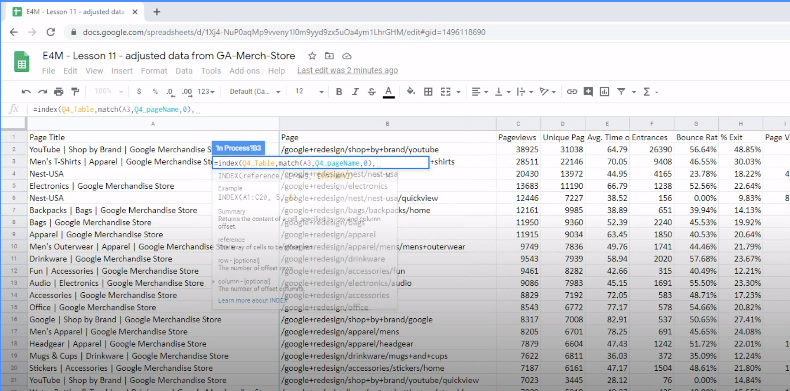The height and width of the screenshot is (391, 790).
Task: Open the Learn more about INDEX link
Action: pyautogui.click(x=252, y=300)
